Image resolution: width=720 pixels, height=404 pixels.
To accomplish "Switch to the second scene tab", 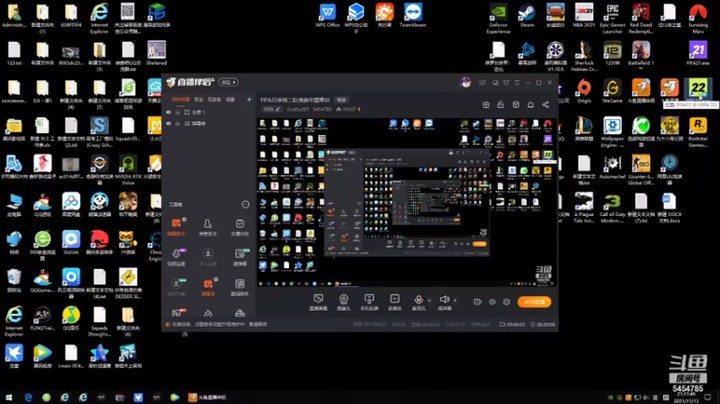I will 198,99.
